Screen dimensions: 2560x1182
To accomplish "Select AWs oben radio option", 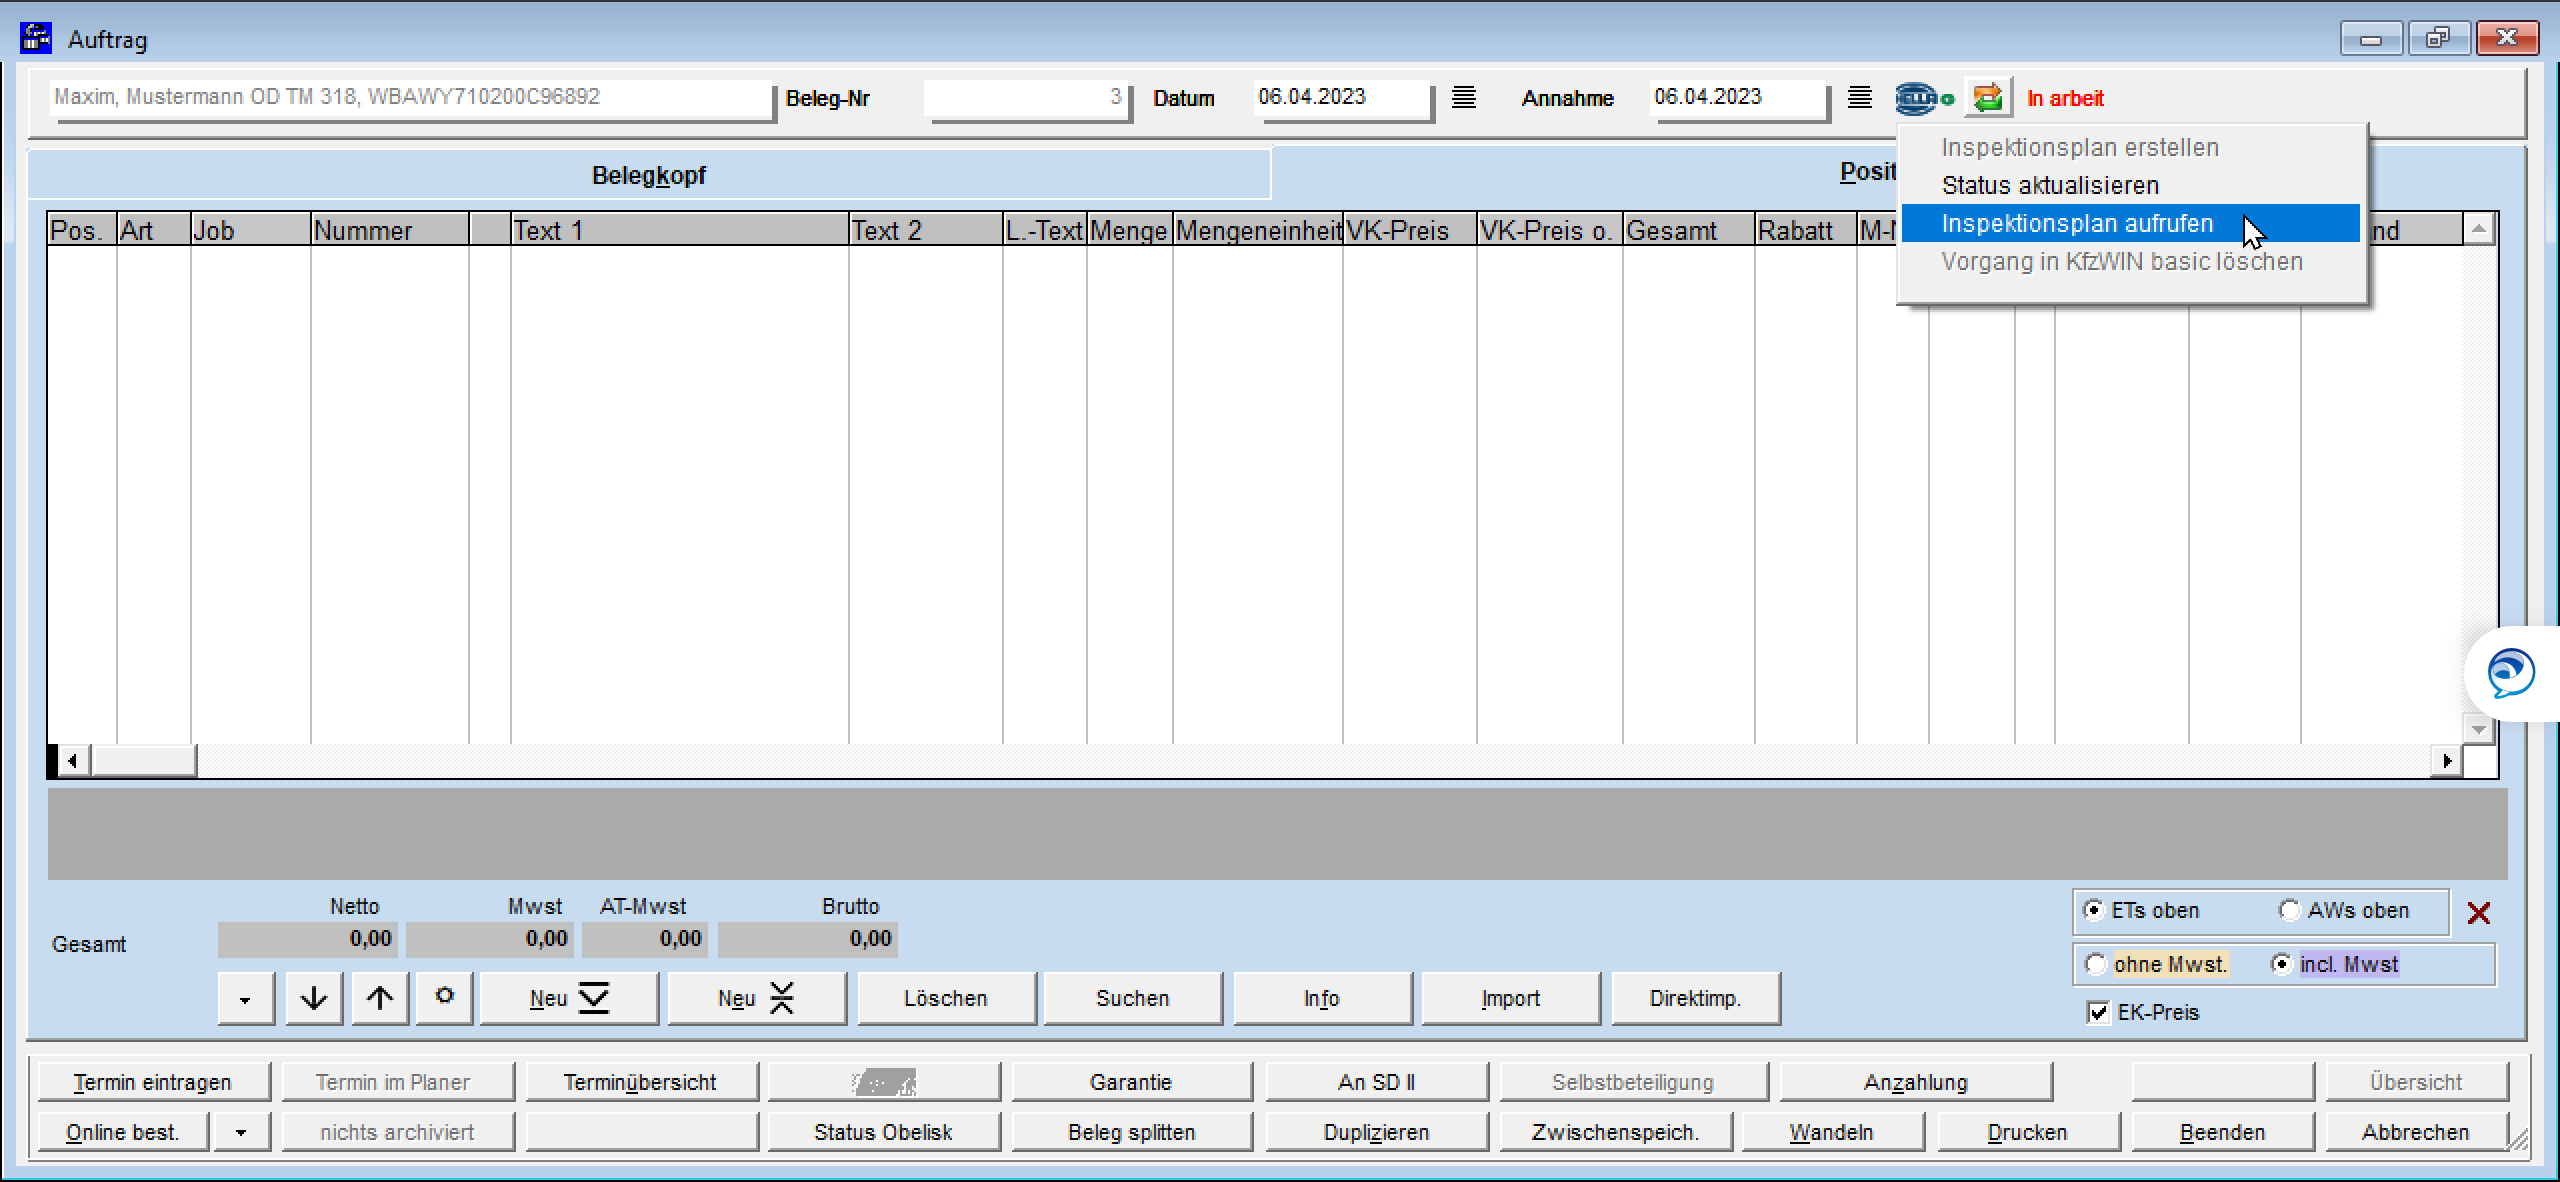I will tap(2289, 910).
